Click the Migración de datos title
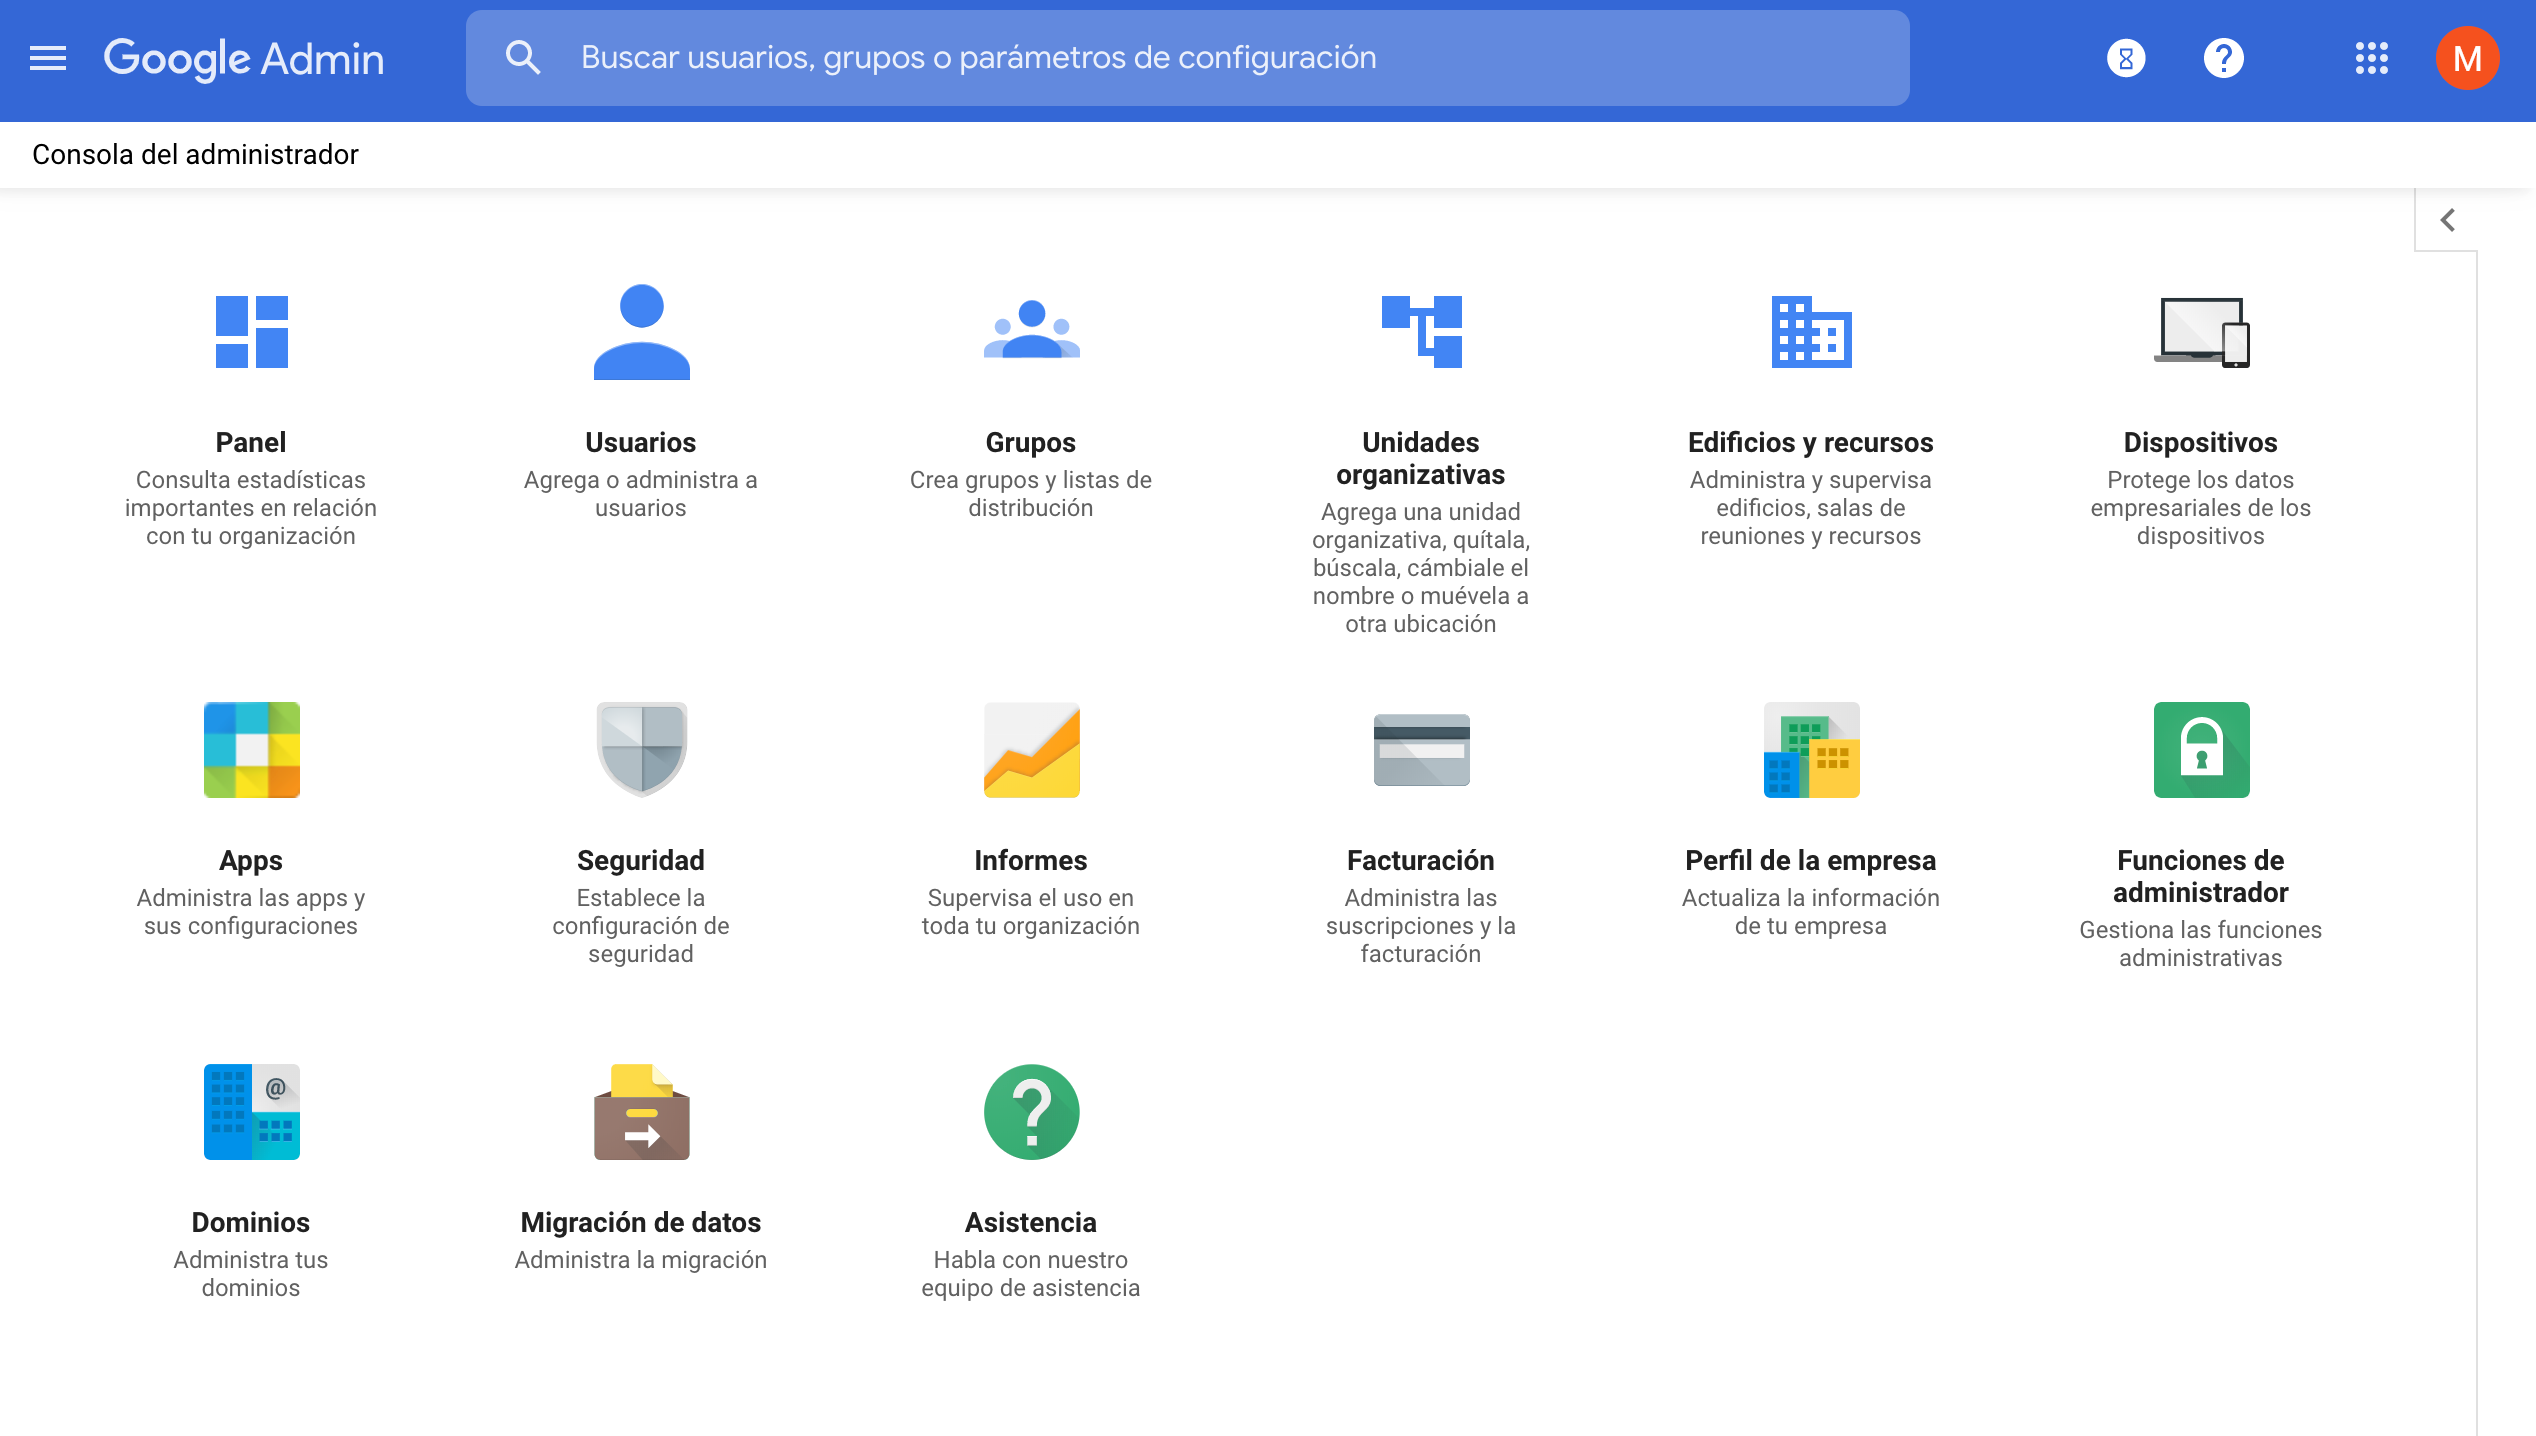Screen dimensions: 2536x1436 pyautogui.click(x=641, y=1222)
